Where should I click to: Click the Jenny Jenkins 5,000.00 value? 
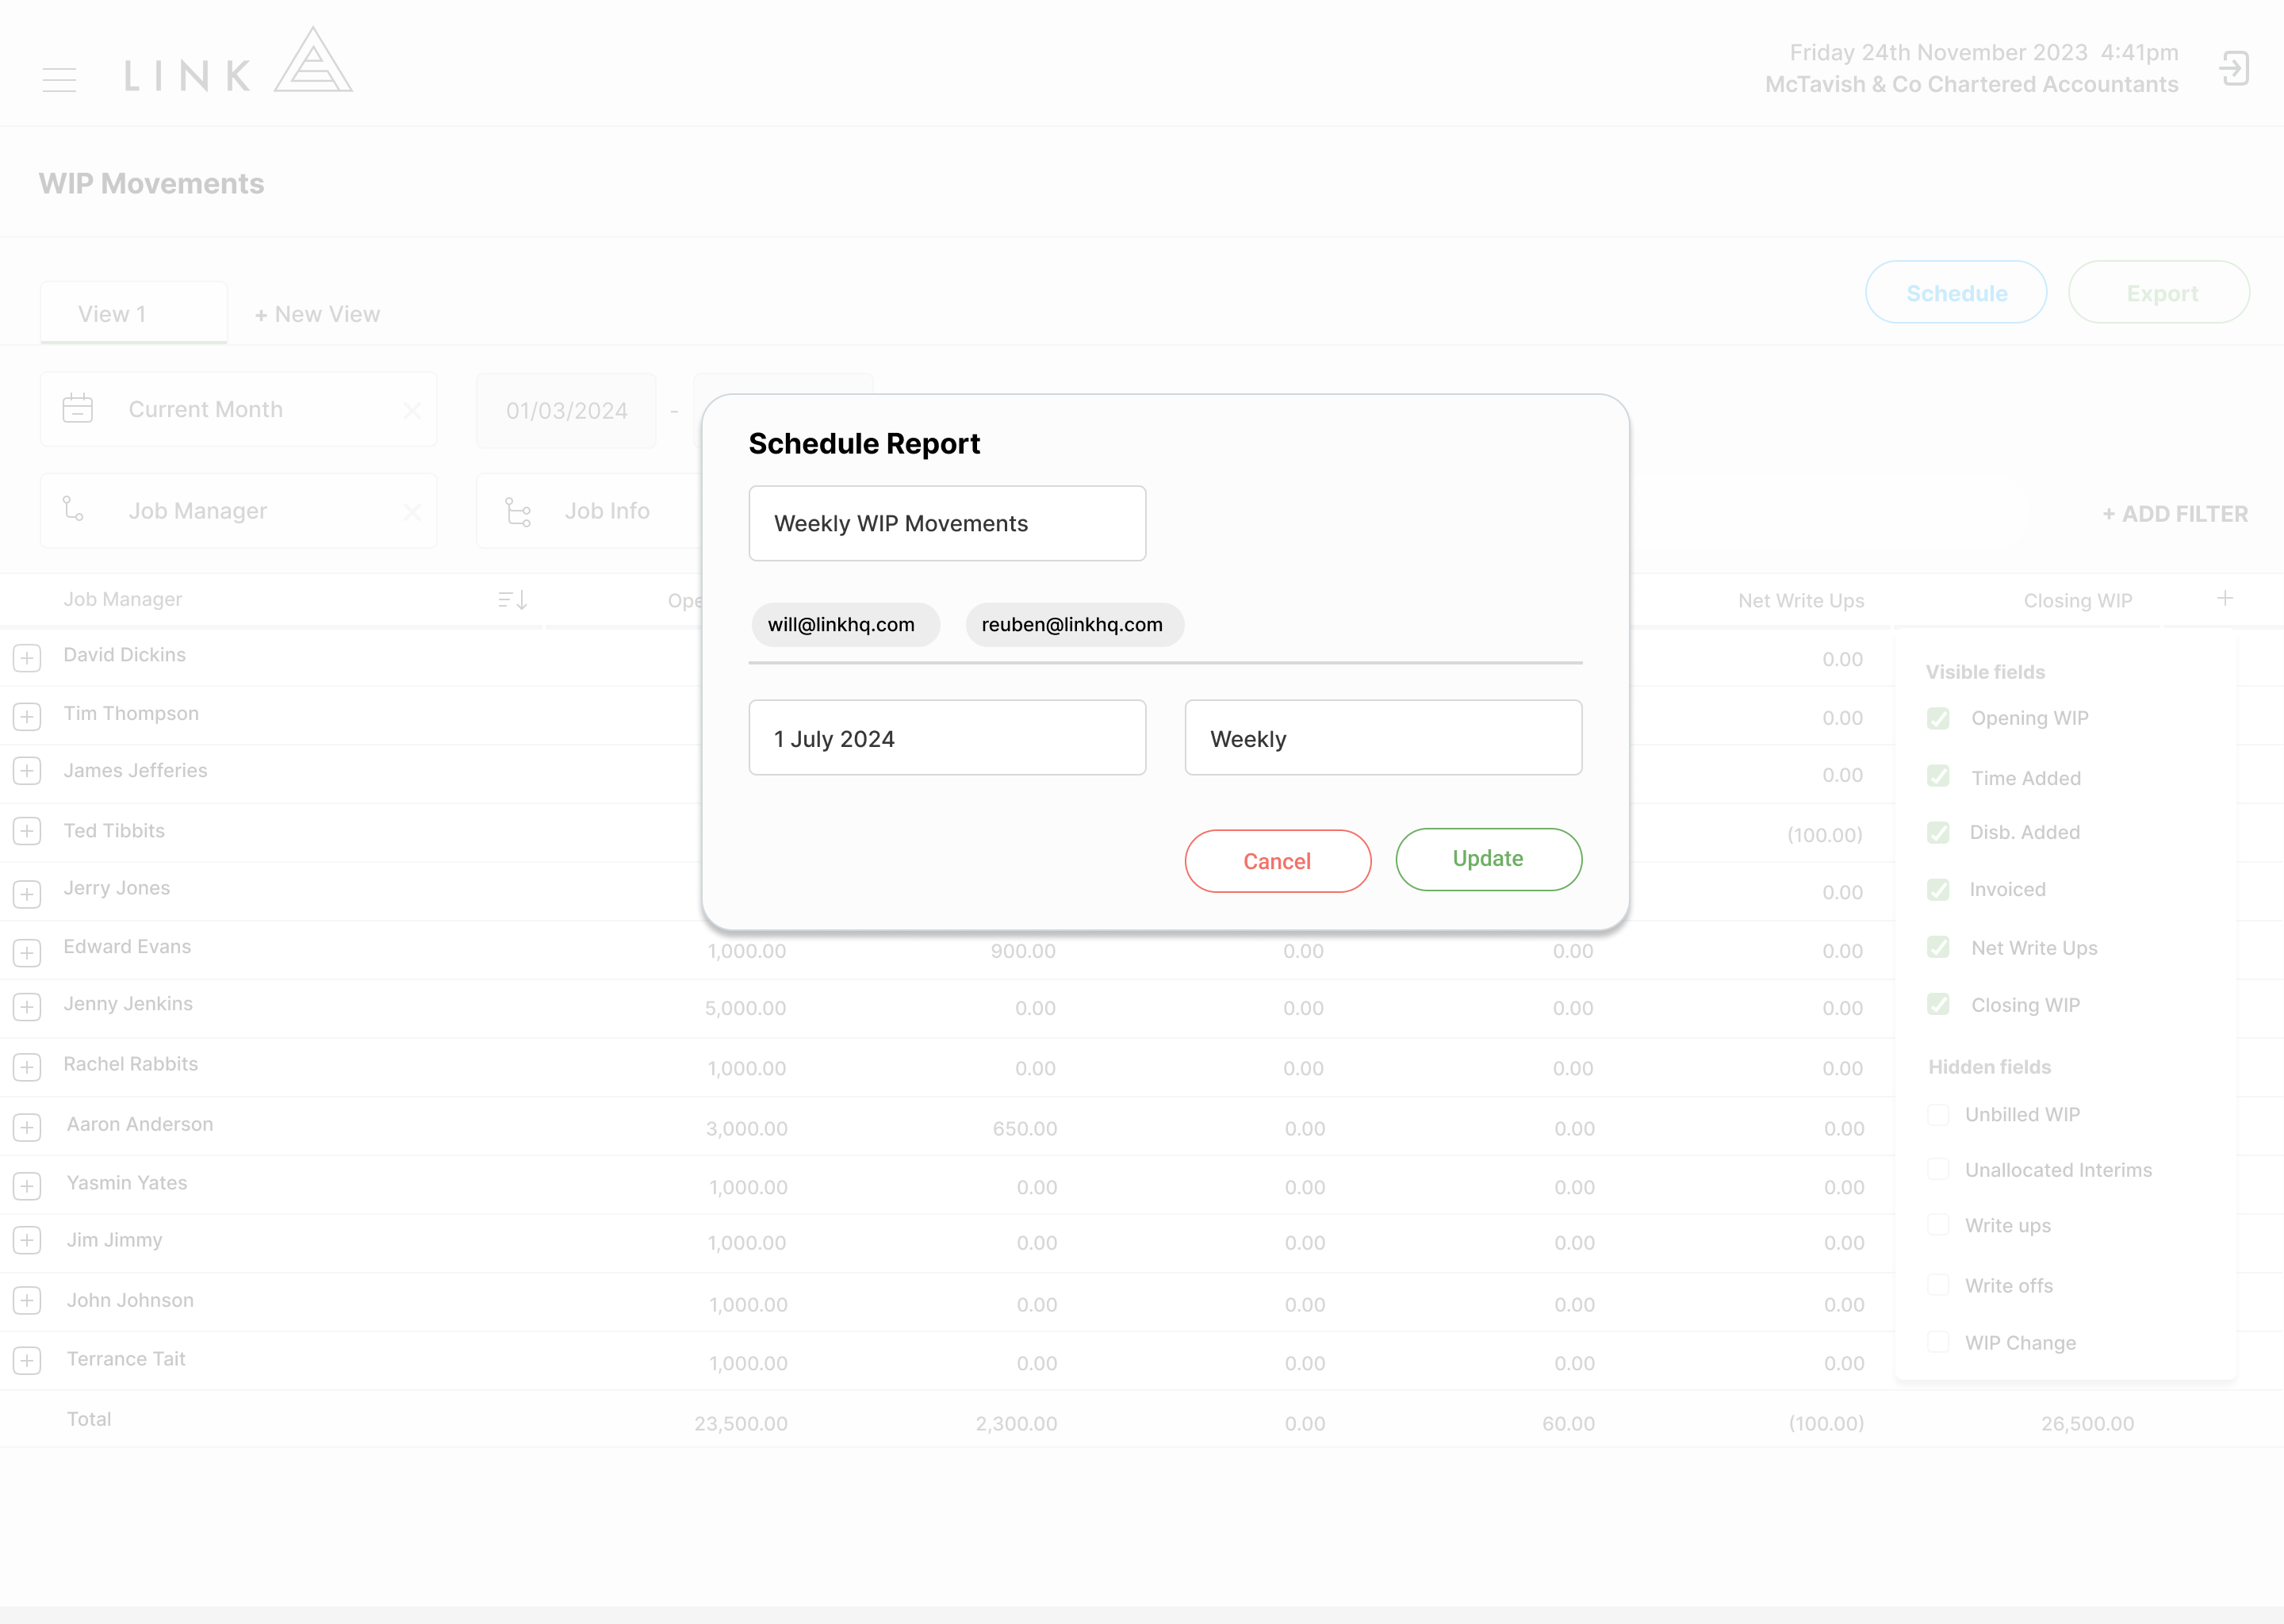[x=745, y=1008]
